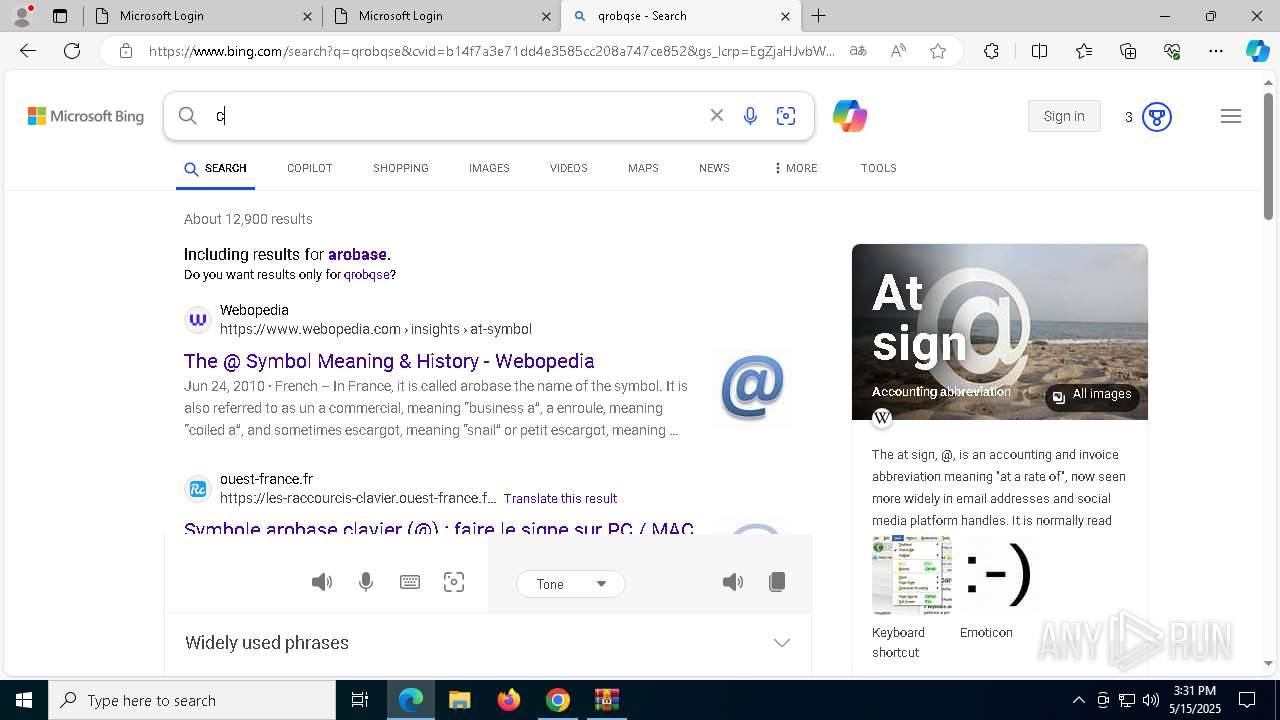Click the Read aloud icon
Image resolution: width=1280 pixels, height=720 pixels.
tap(898, 51)
